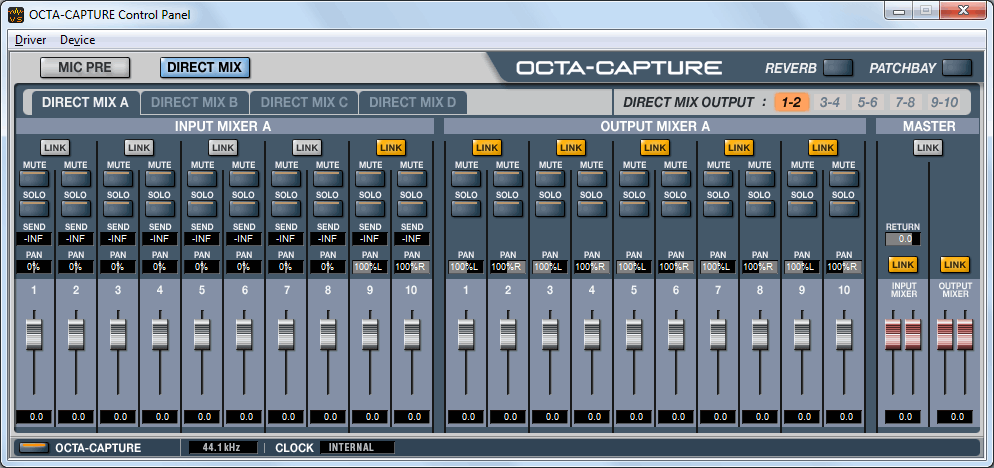Click the PAN value of input channel 2

[76, 267]
